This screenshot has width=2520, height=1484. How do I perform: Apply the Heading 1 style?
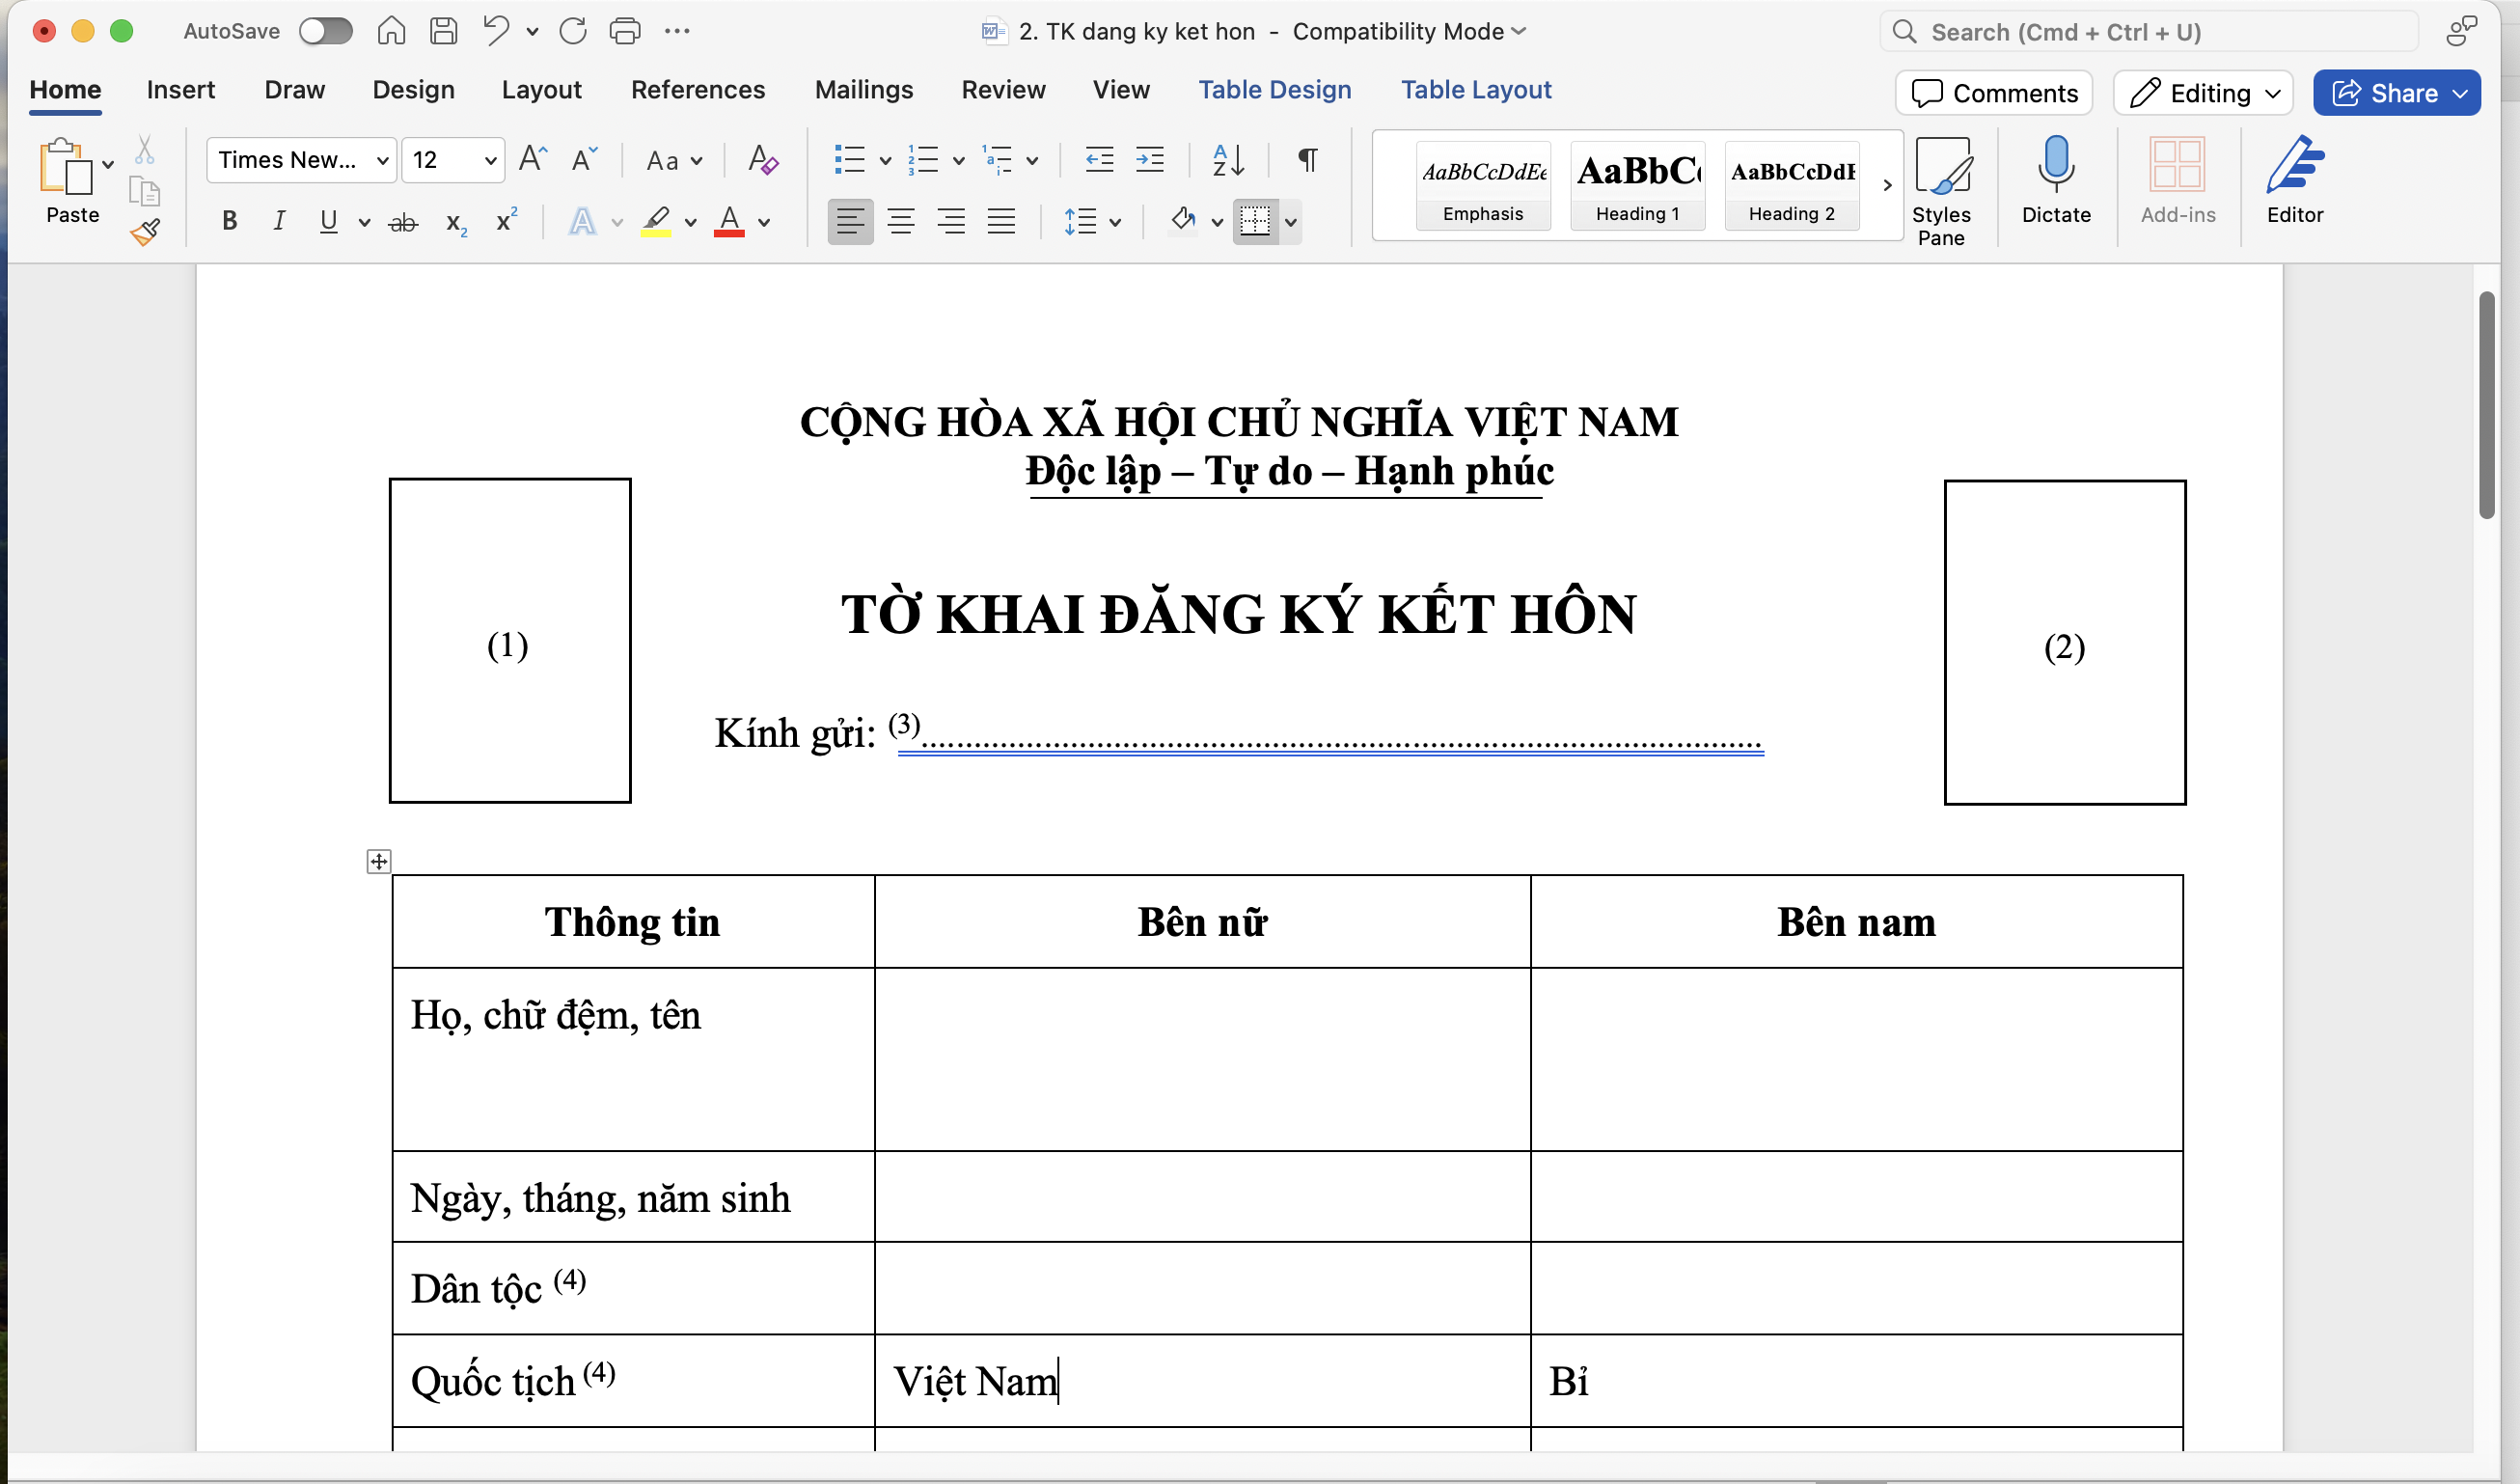pos(1637,186)
